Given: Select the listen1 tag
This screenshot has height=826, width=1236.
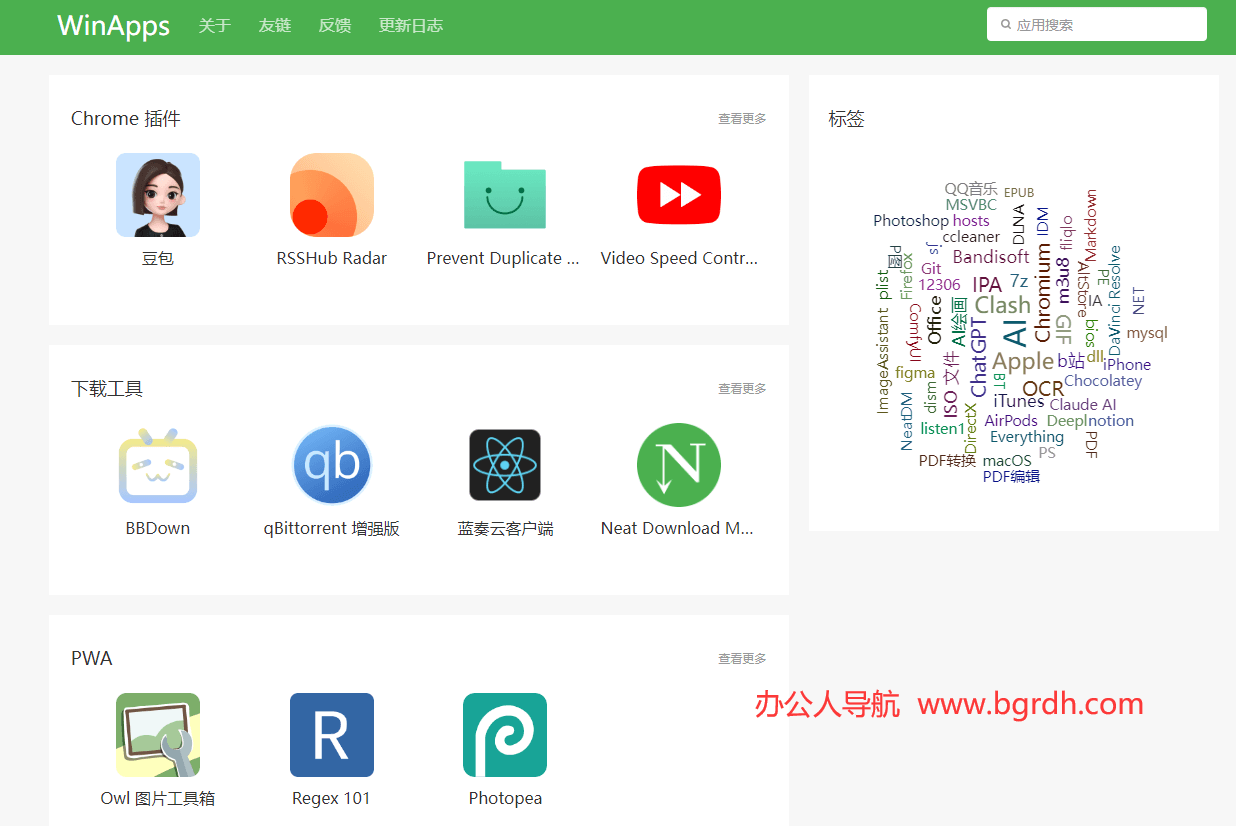Looking at the screenshot, I should tap(943, 429).
